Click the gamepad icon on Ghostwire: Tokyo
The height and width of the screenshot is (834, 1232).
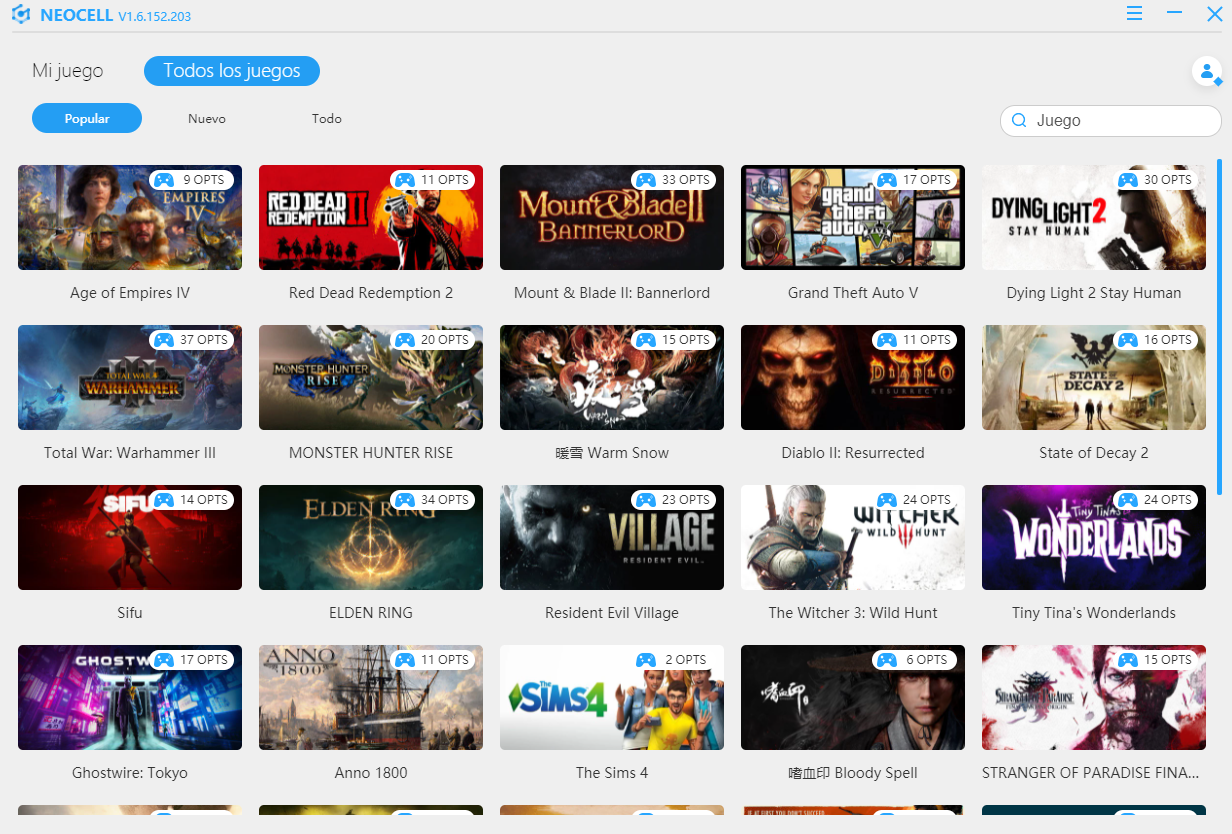click(164, 660)
